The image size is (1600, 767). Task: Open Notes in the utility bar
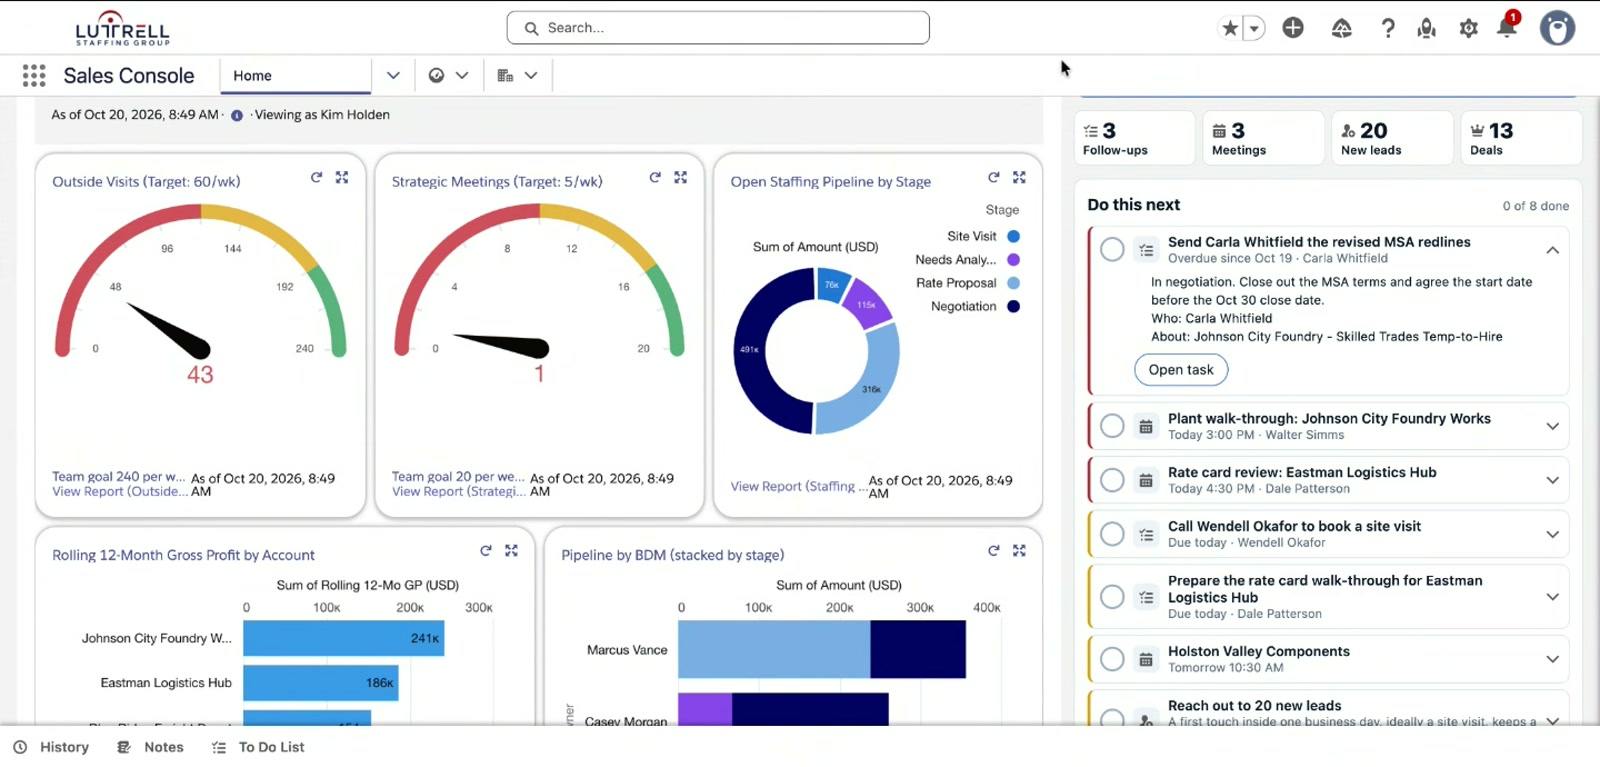(x=151, y=747)
